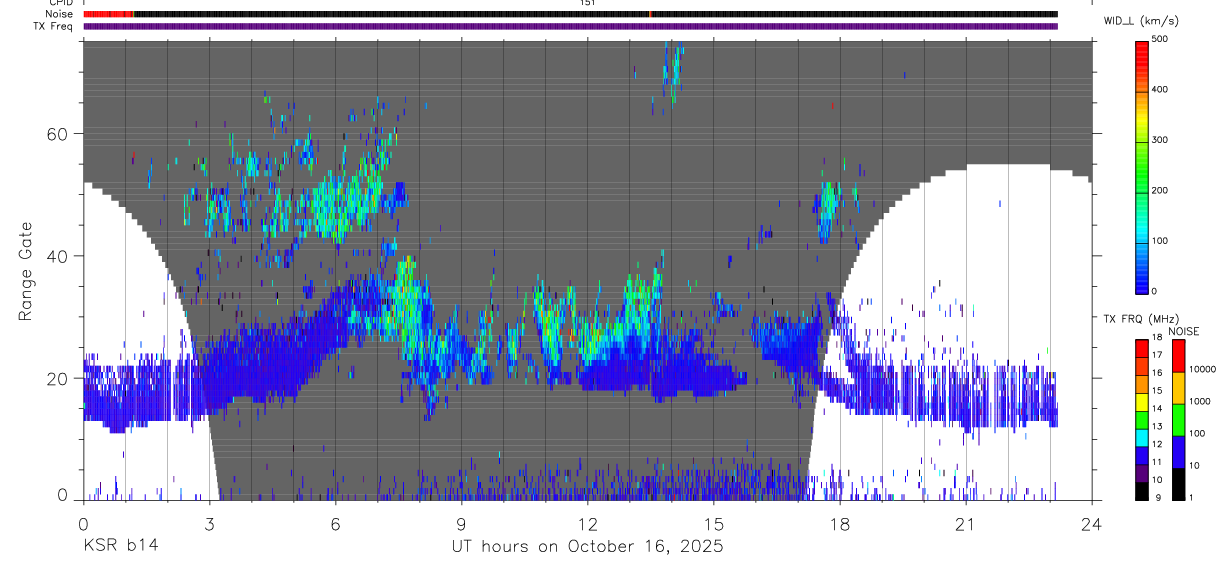Click the 500 label on the width colorbar

click(1161, 39)
